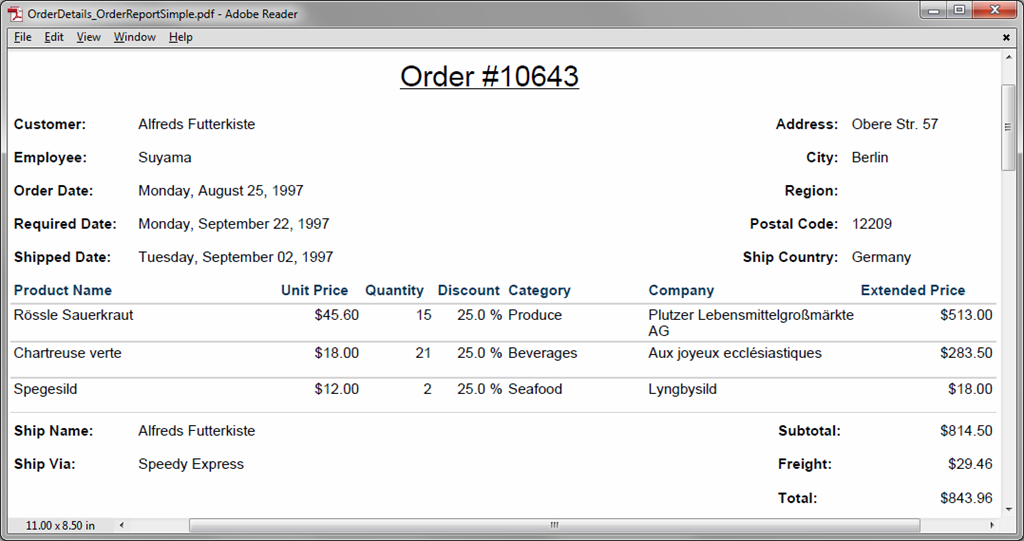
Task: Open the Edit menu
Action: point(54,37)
